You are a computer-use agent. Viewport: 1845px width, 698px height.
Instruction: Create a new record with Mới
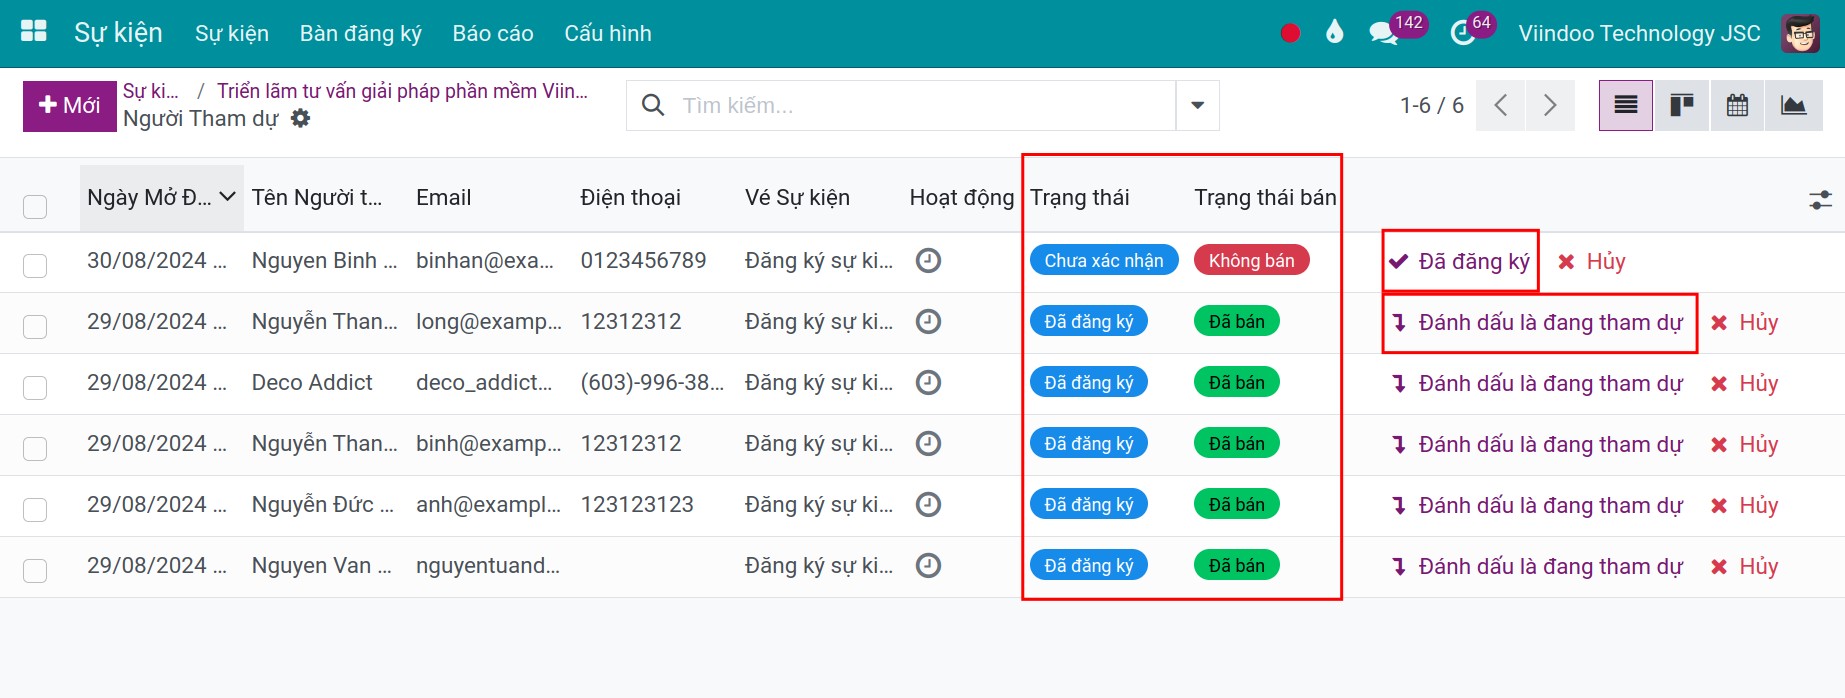pyautogui.click(x=70, y=106)
